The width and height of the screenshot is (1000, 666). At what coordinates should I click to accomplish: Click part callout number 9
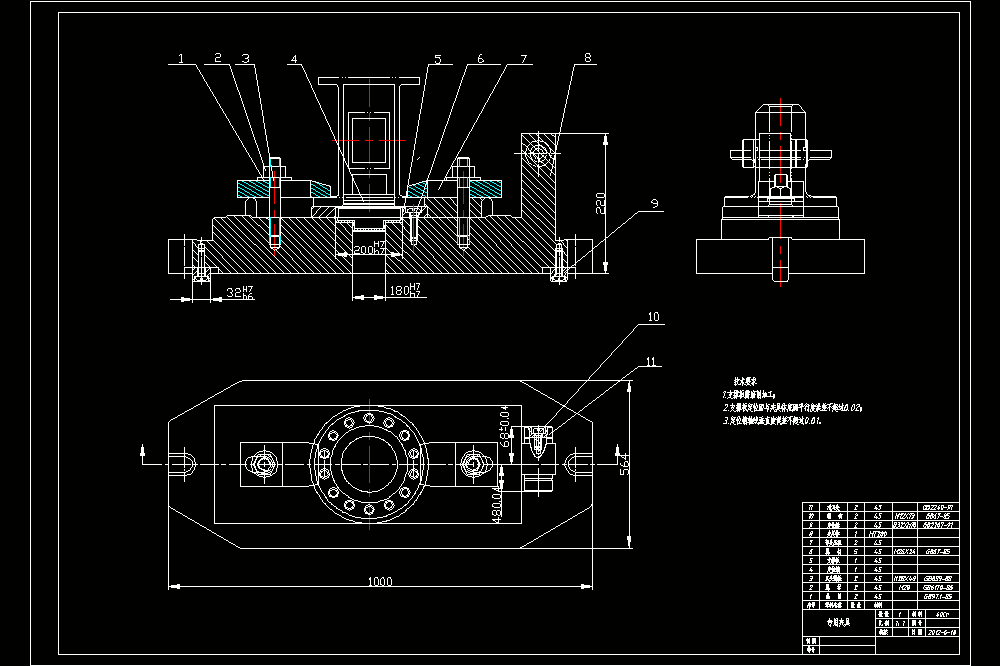click(x=654, y=204)
